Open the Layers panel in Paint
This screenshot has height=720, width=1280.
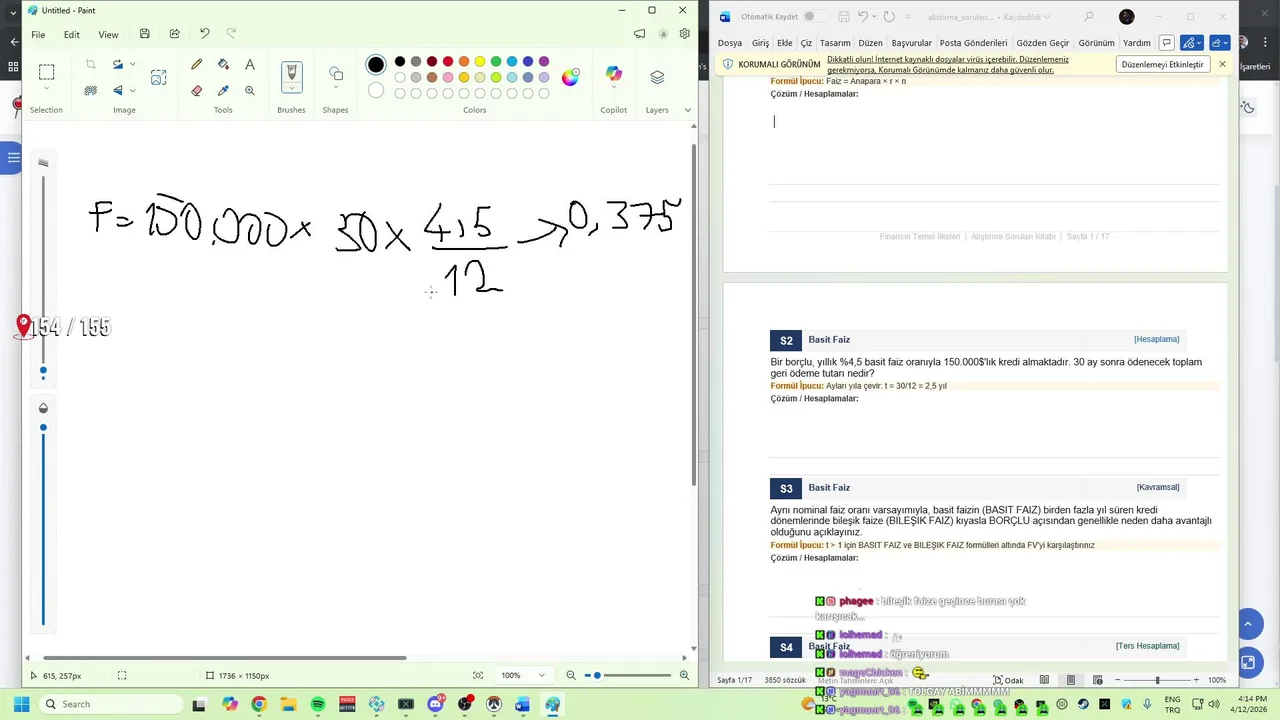[x=657, y=77]
